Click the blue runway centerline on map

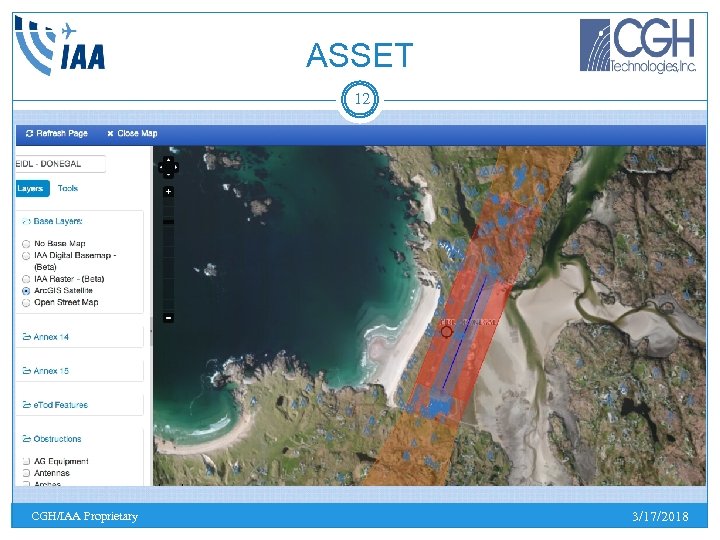point(464,332)
